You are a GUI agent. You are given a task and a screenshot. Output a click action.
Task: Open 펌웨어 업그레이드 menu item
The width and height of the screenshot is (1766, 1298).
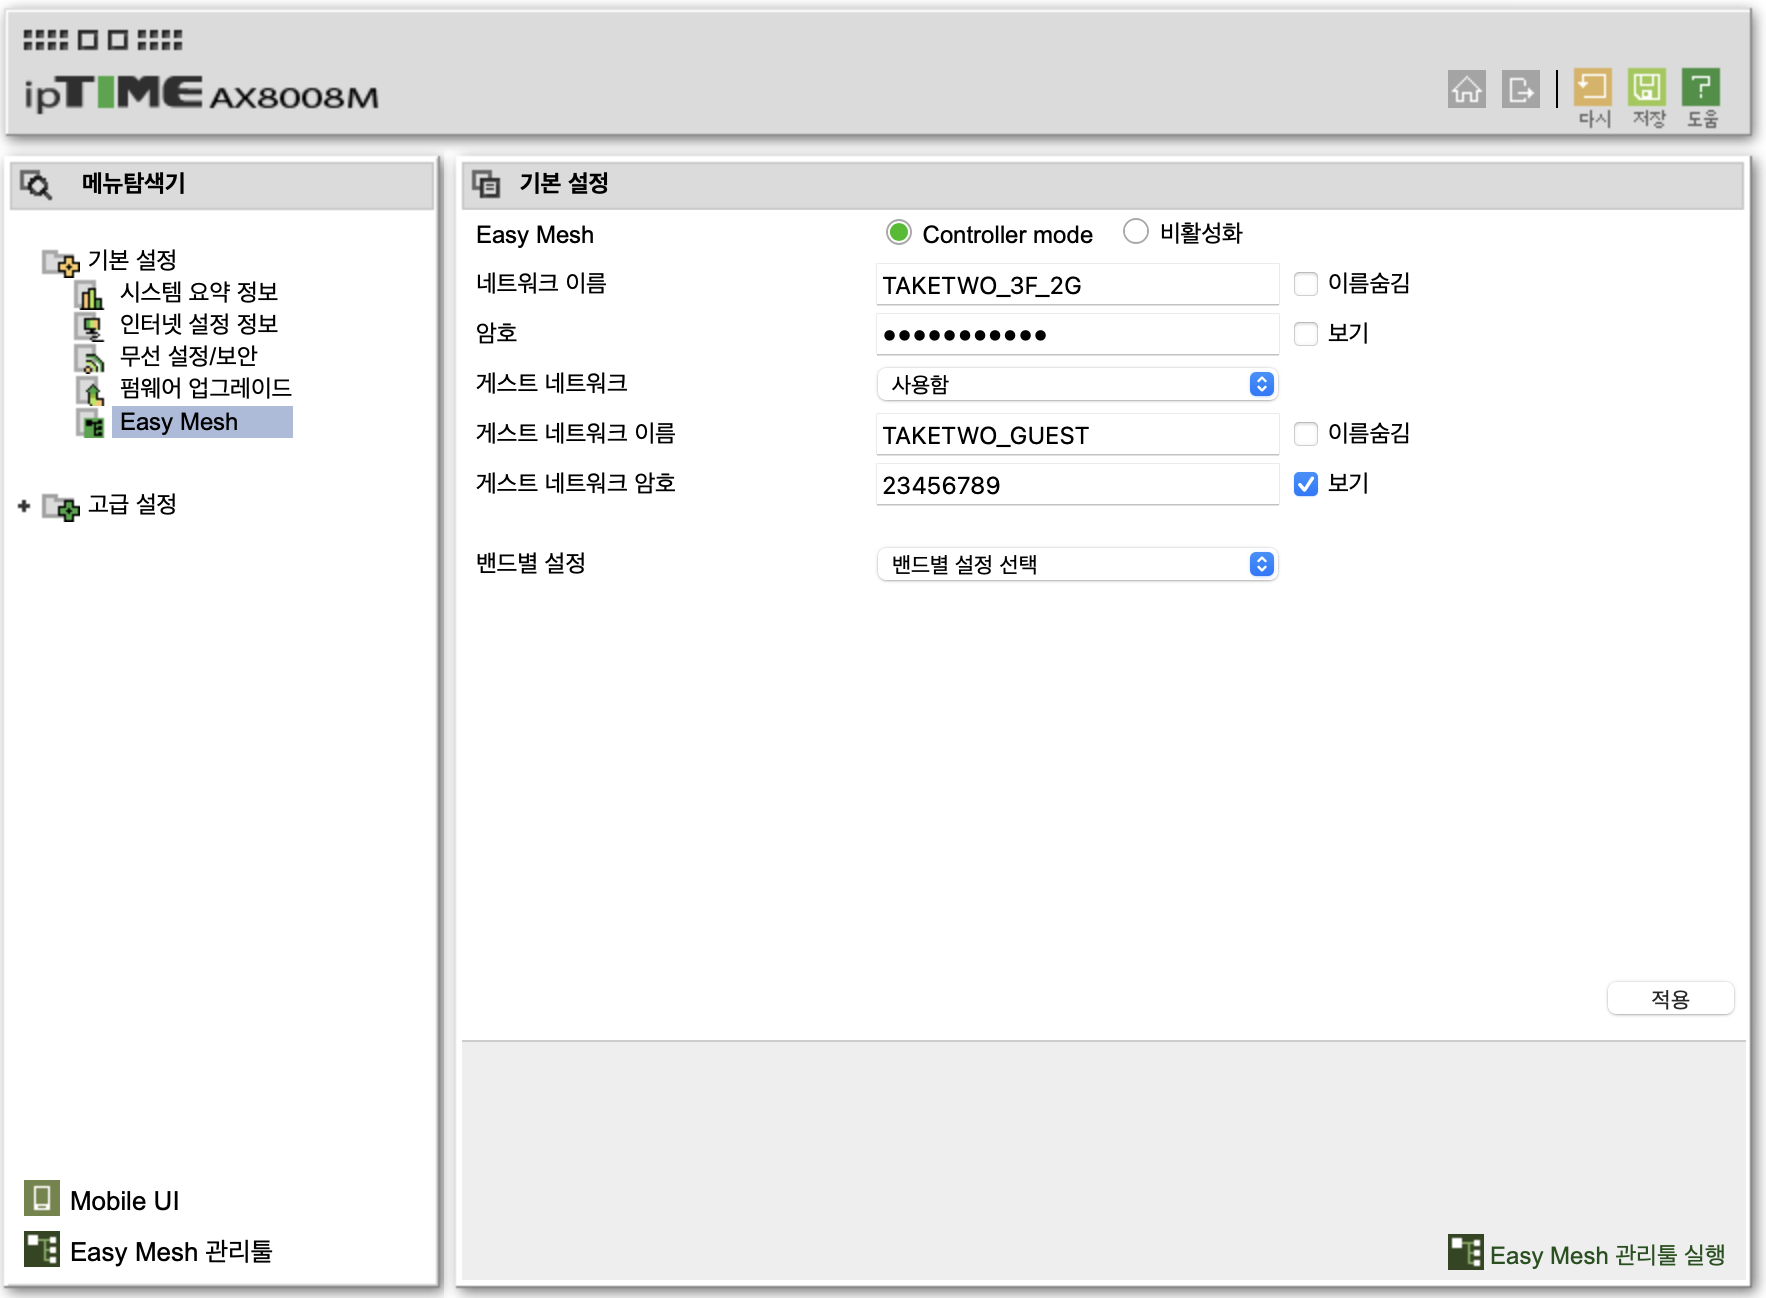[x=205, y=388]
